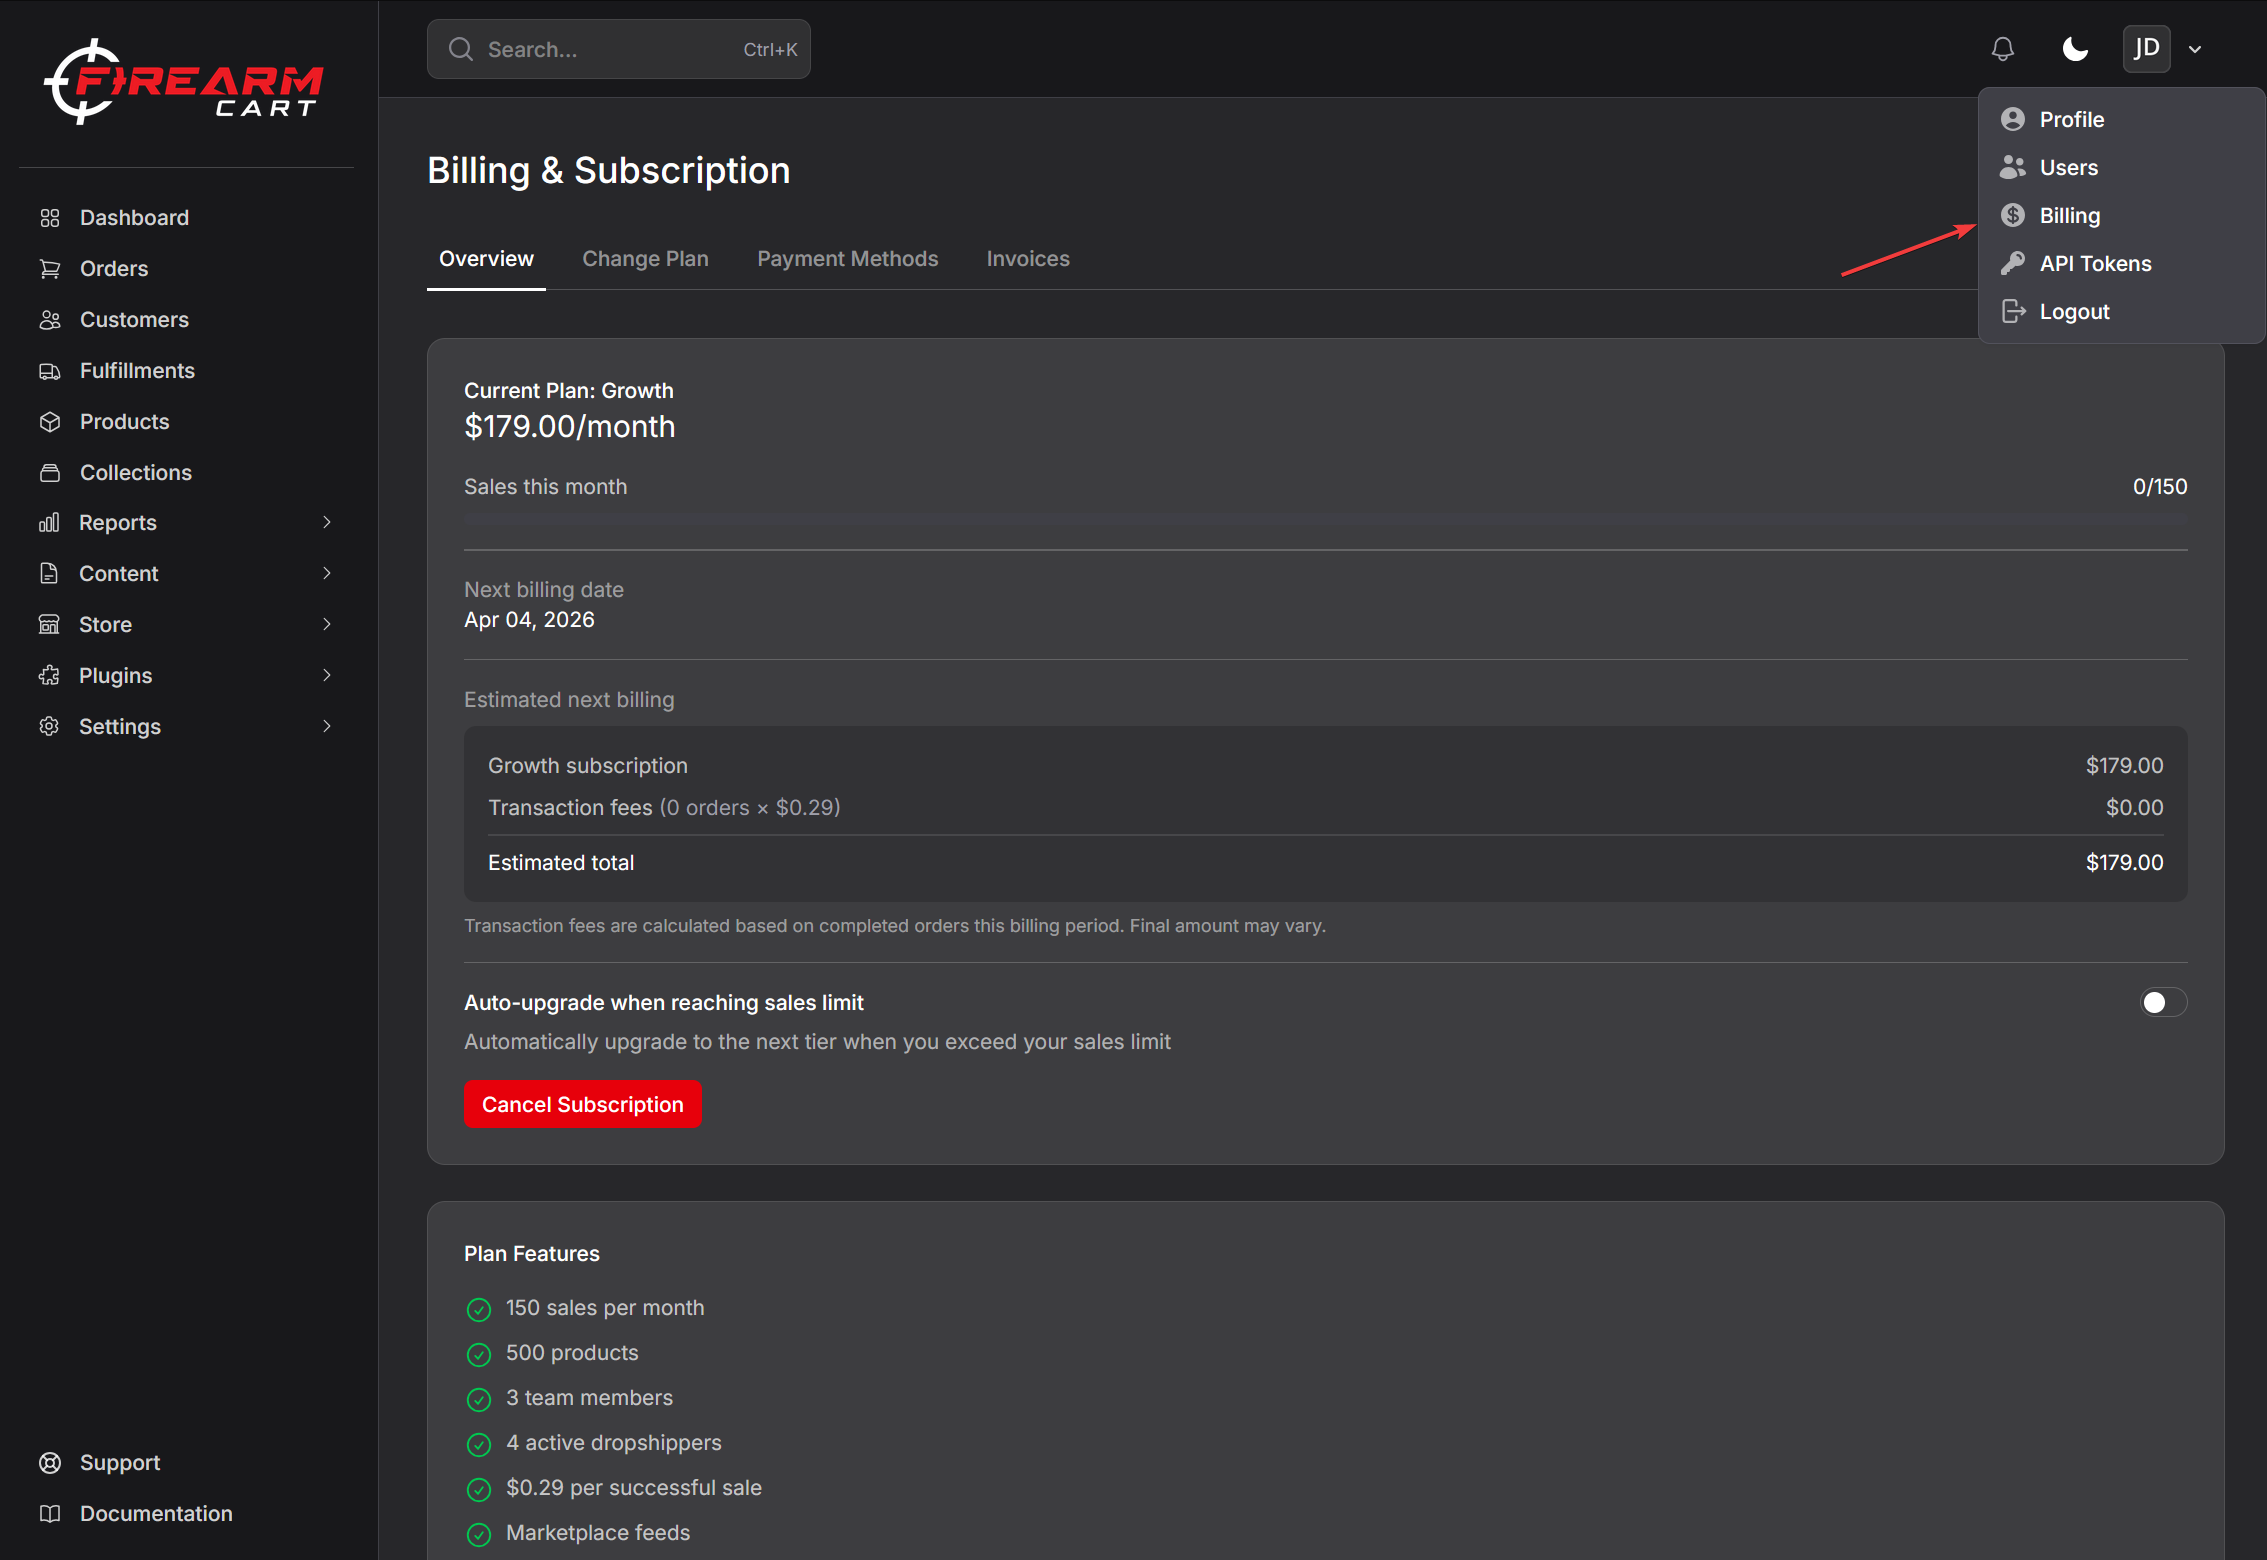Select Billing in user menu
The width and height of the screenshot is (2267, 1560).
[2120, 216]
